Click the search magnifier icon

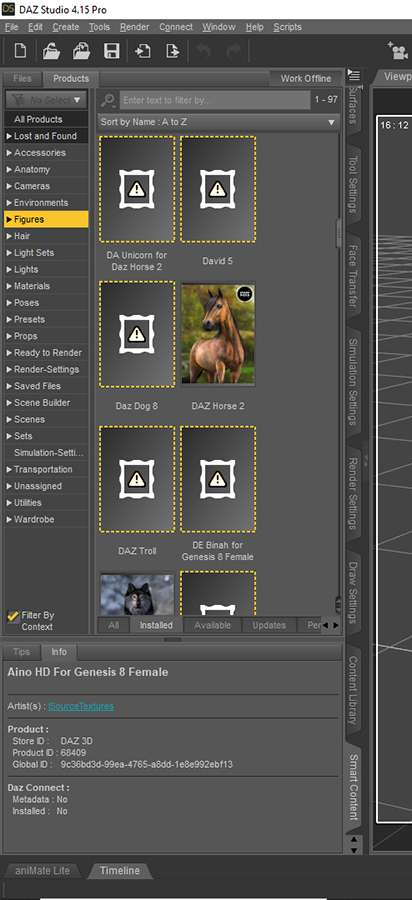[108, 100]
